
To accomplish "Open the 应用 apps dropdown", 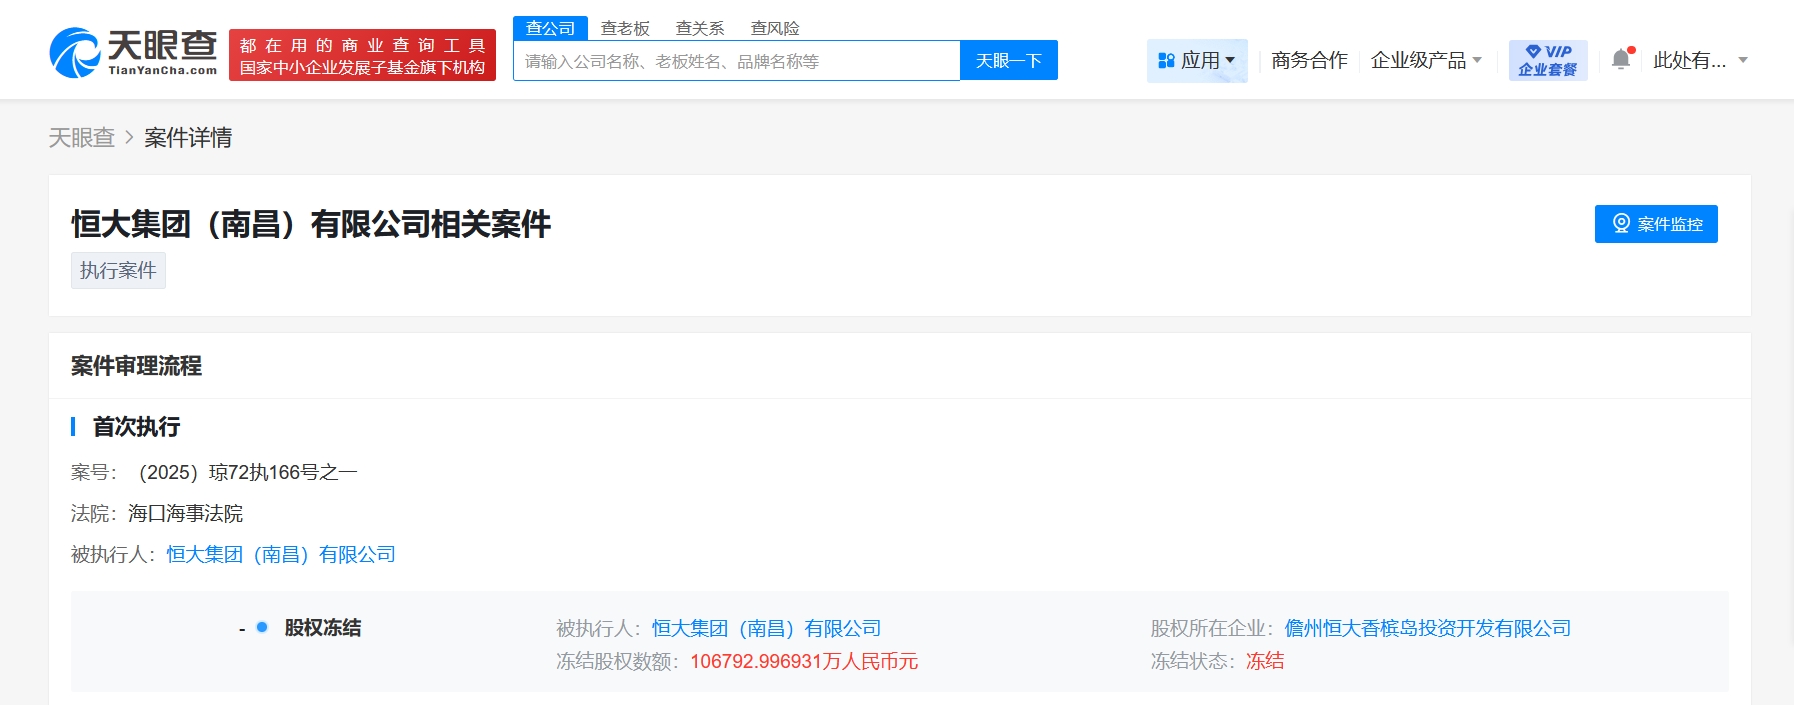I will [1196, 61].
